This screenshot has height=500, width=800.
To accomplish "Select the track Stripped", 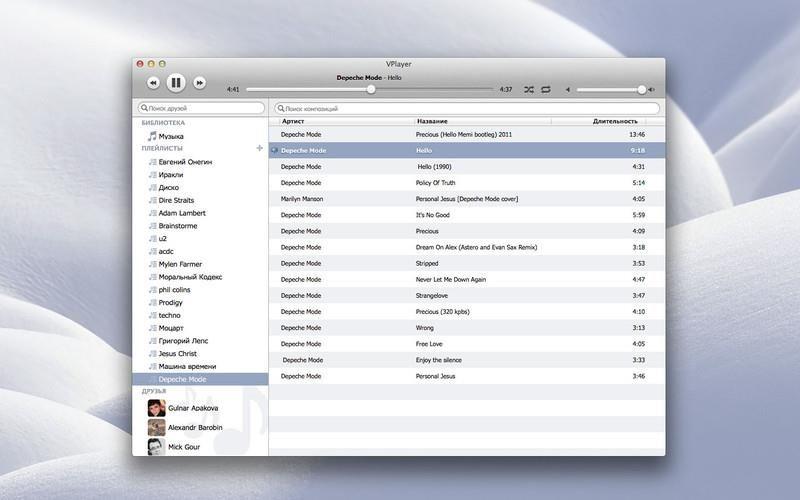I will pos(467,263).
